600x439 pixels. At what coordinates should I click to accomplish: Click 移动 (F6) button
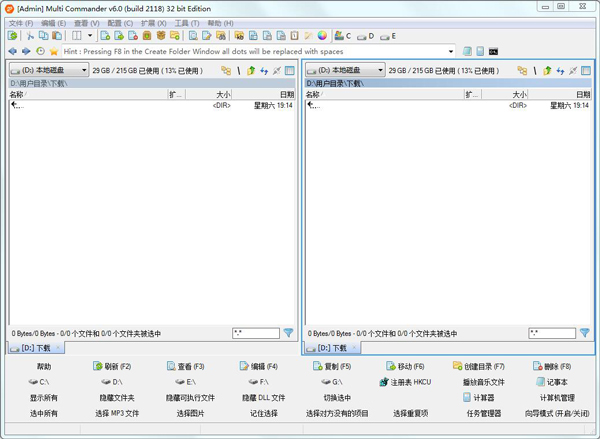tap(405, 366)
